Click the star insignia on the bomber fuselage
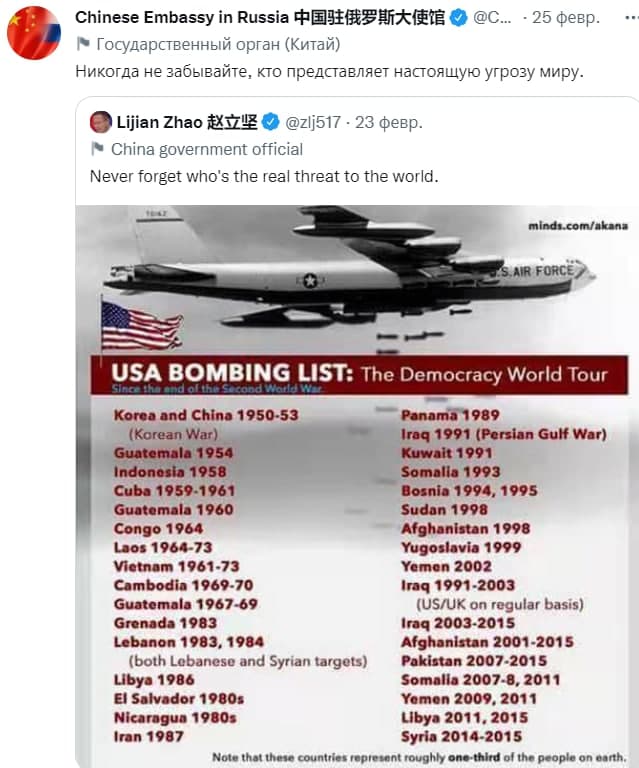The width and height of the screenshot is (639, 768). pos(310,280)
